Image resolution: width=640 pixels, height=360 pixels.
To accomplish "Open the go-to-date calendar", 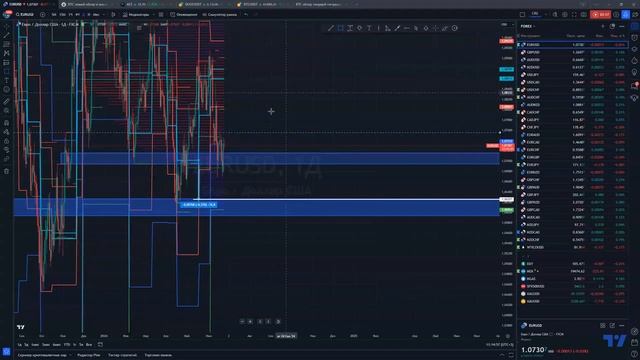I will point(100,345).
